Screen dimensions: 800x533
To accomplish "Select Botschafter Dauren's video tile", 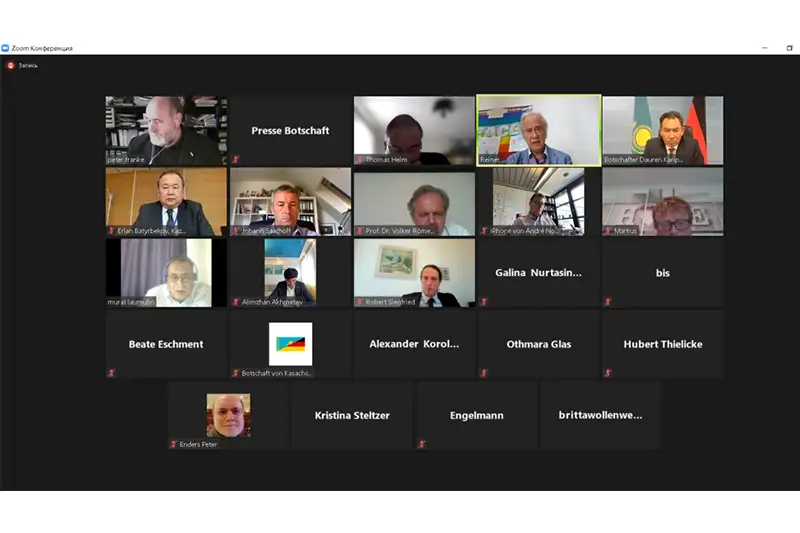I will click(663, 131).
